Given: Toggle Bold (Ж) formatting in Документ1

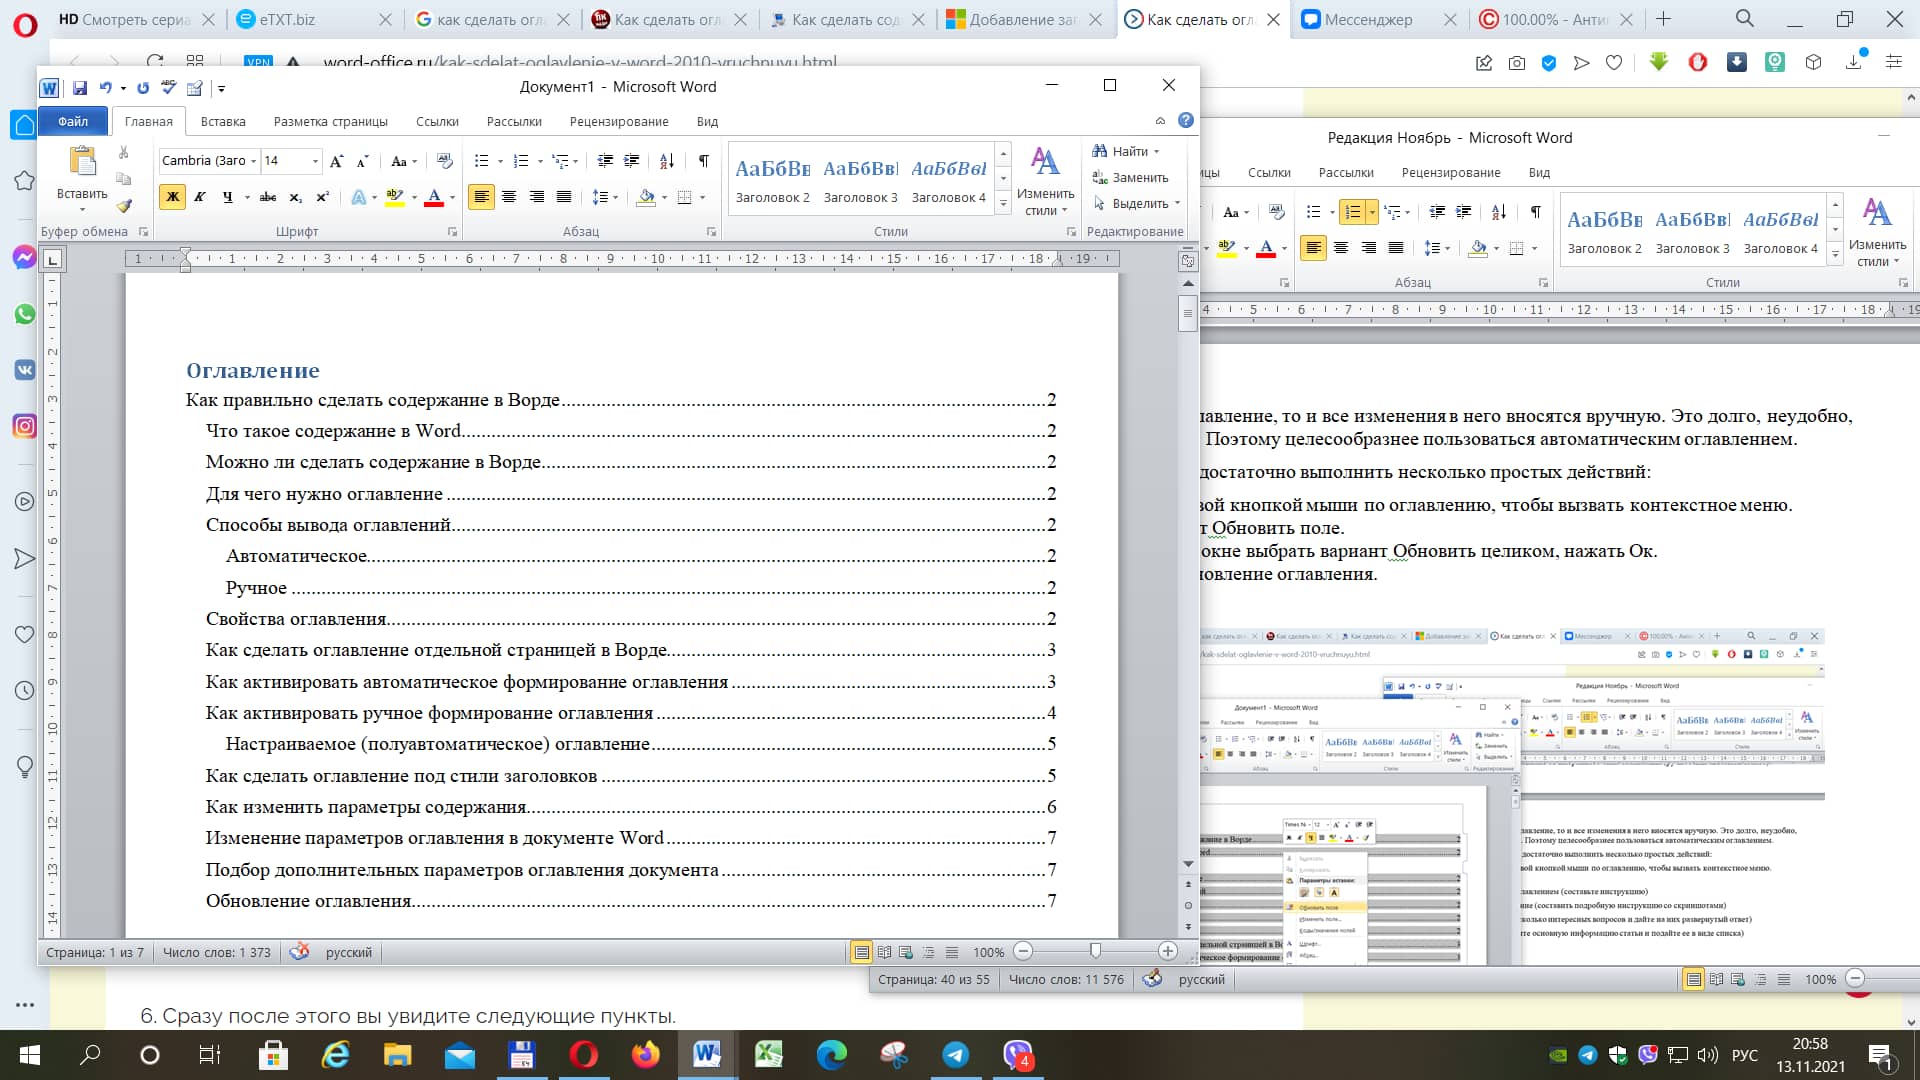Looking at the screenshot, I should [x=172, y=197].
